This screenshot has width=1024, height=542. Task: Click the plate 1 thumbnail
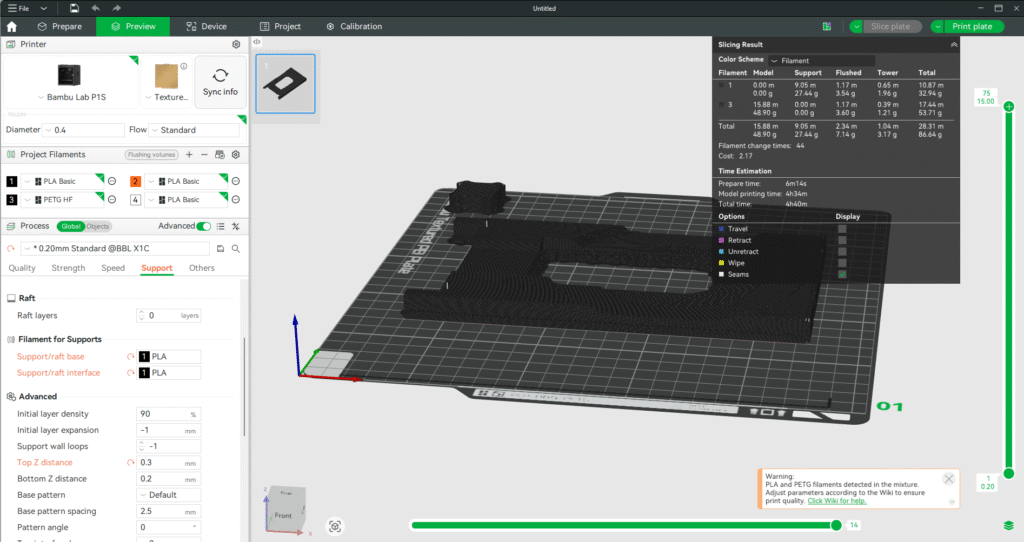click(x=285, y=84)
